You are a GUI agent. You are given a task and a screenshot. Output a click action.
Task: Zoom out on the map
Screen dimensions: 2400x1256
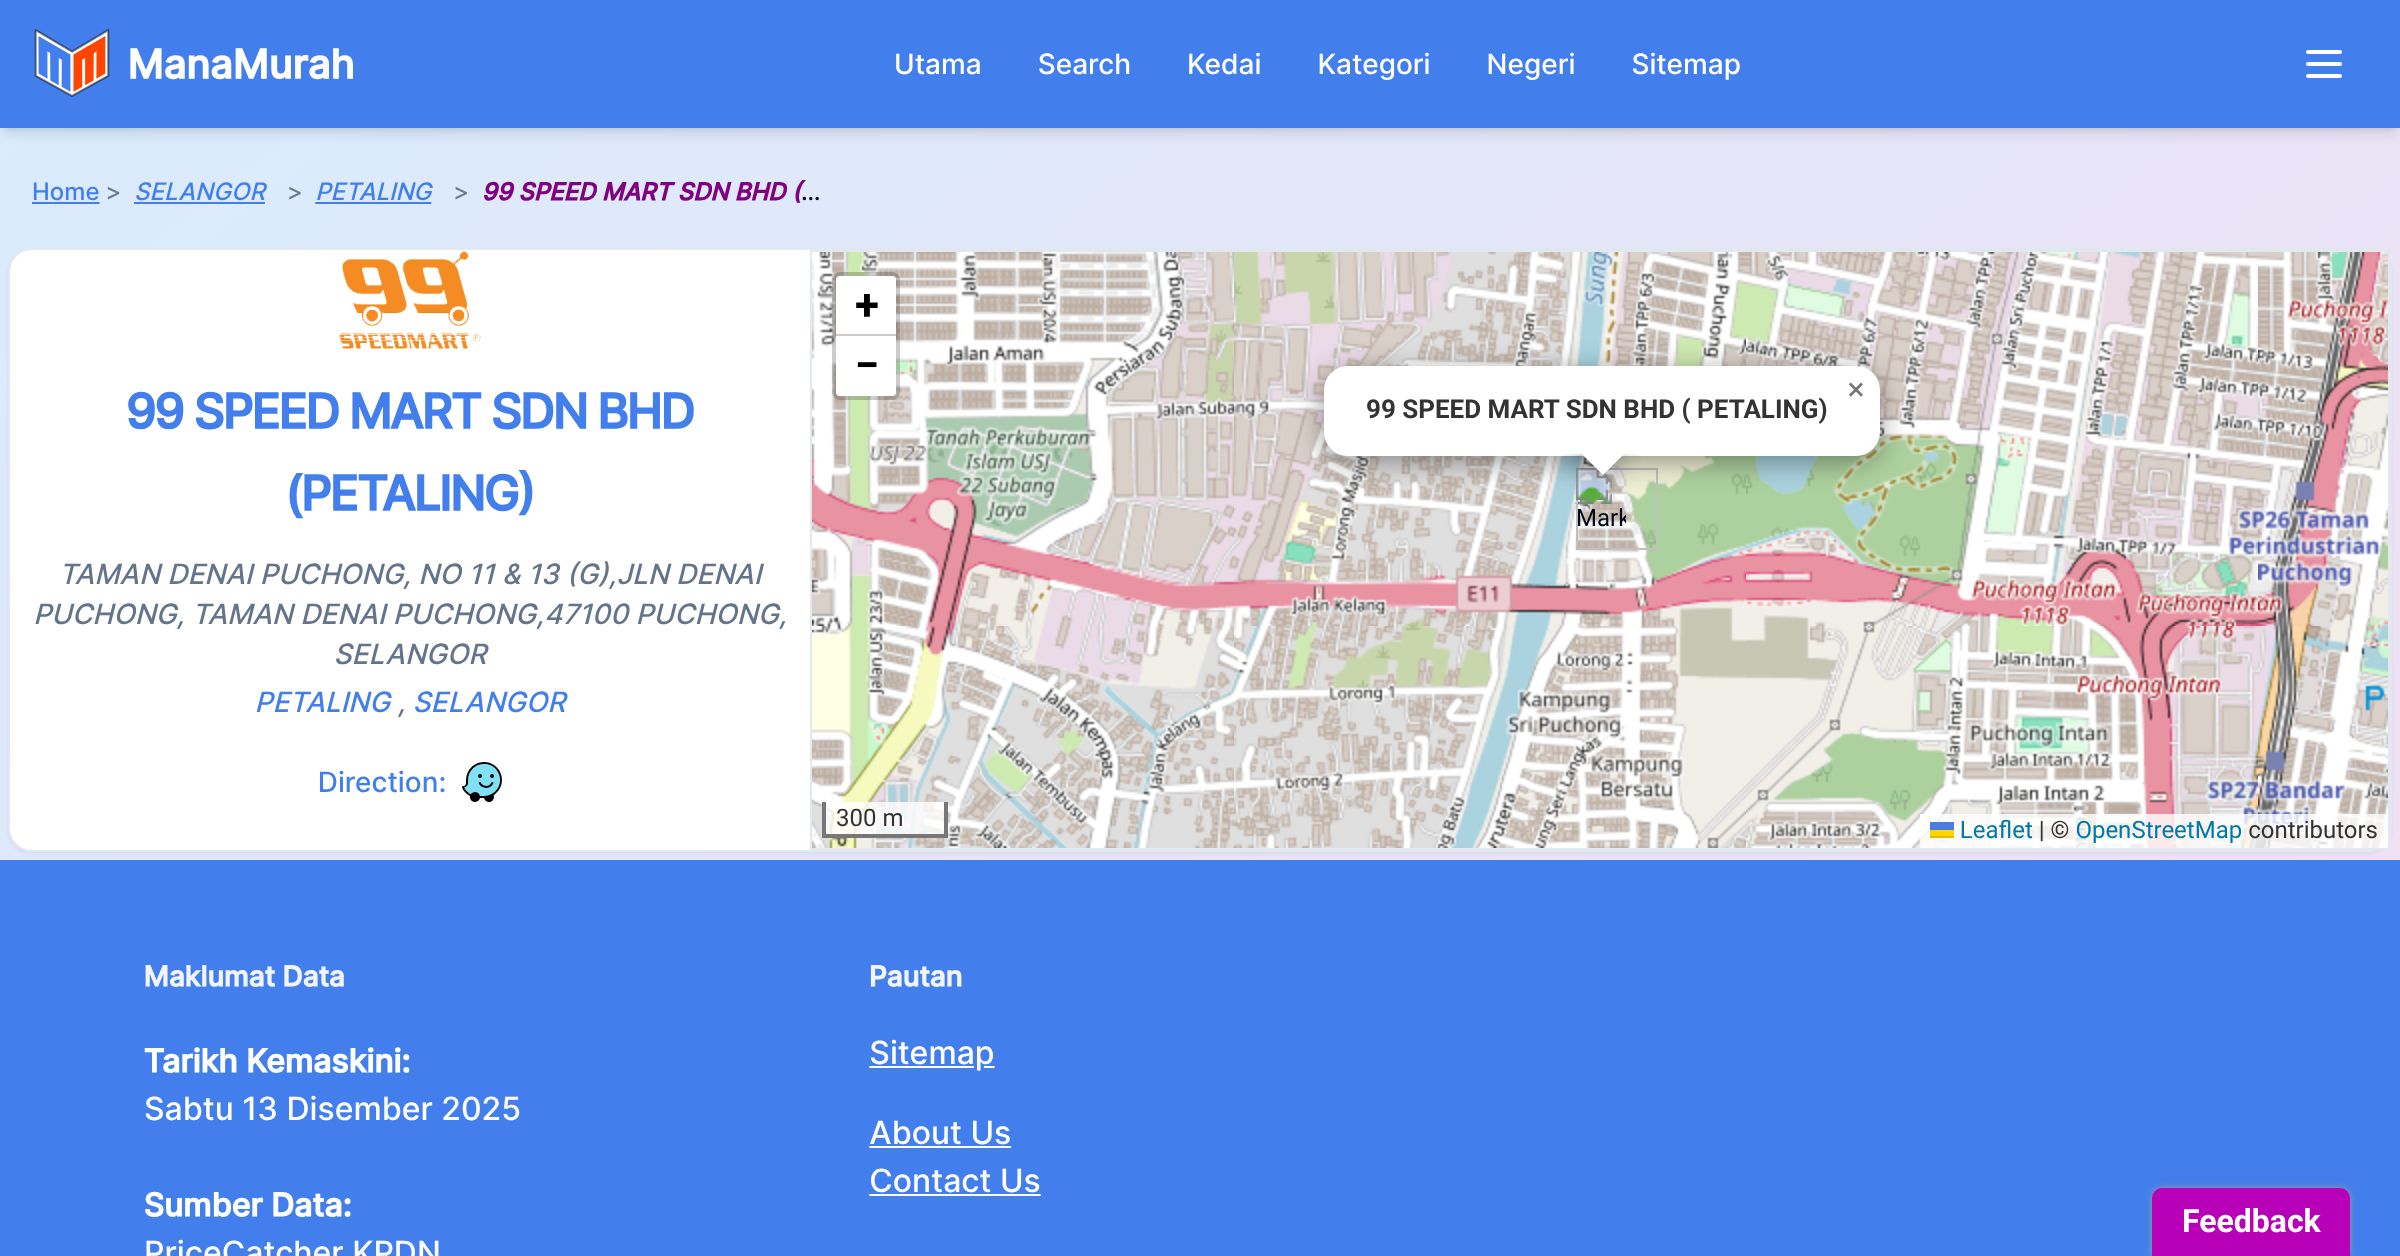point(866,365)
